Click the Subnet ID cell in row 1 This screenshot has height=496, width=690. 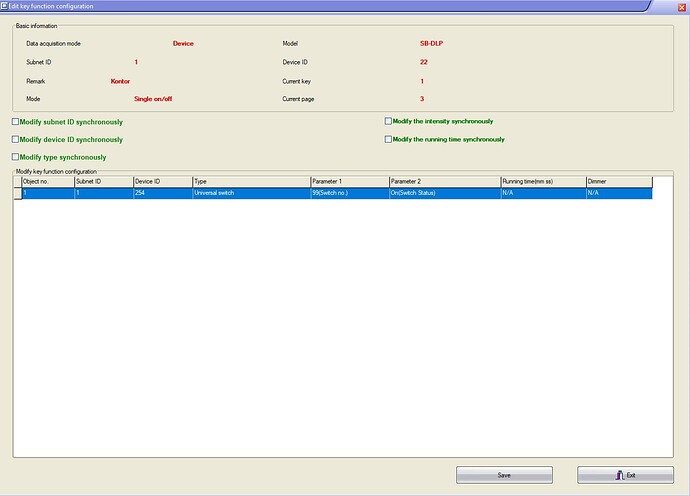click(104, 193)
